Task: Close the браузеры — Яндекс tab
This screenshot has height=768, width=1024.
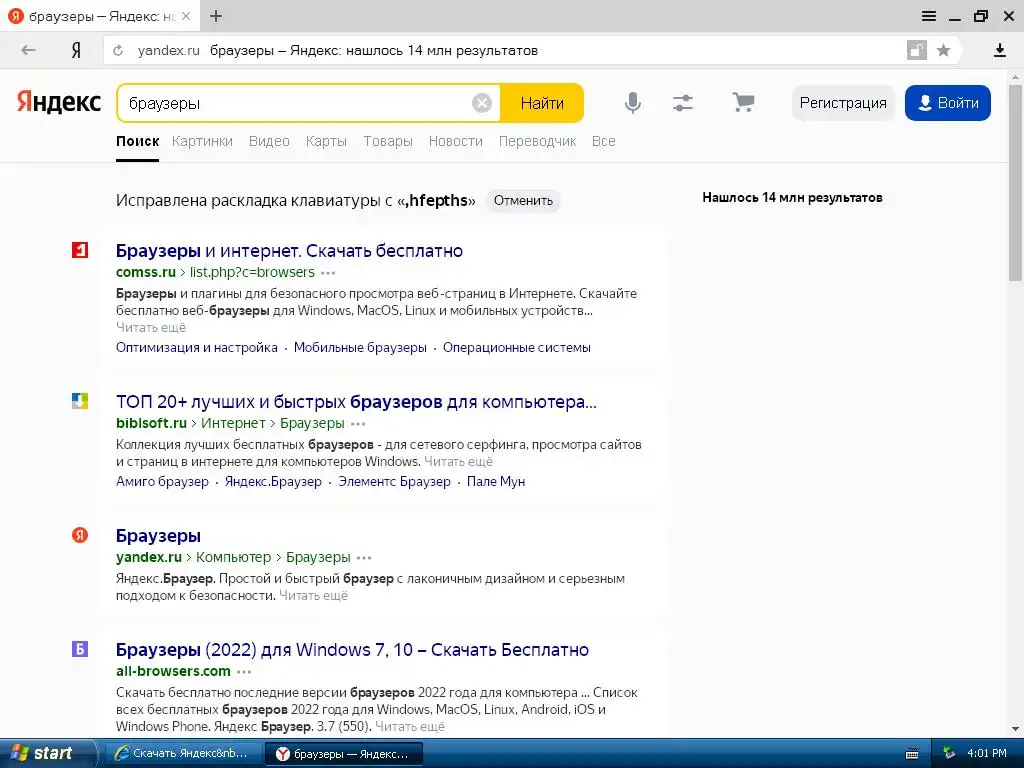Action: [x=185, y=16]
